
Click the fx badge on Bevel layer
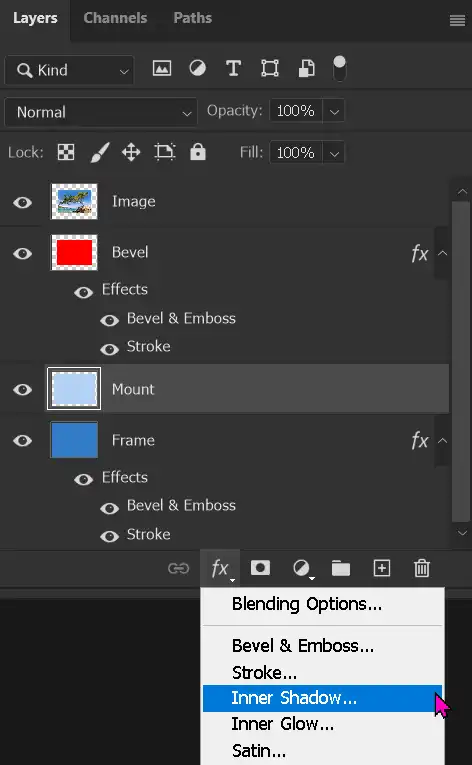(420, 253)
